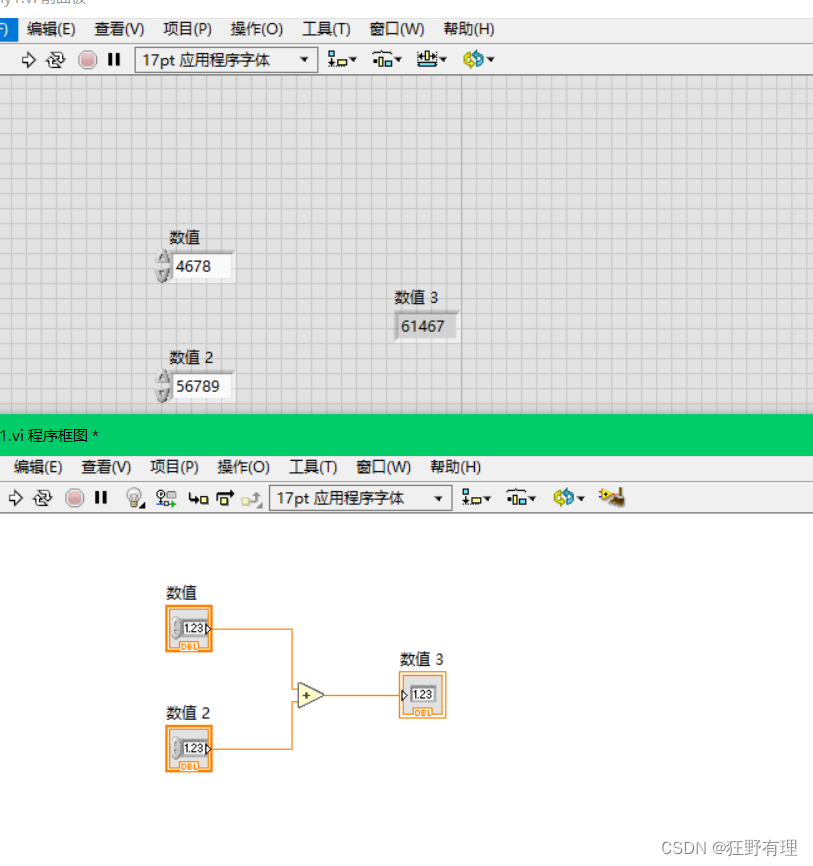Image resolution: width=813 pixels, height=866 pixels.
Task: Open 操作(O) menu in front panel window
Action: (256, 29)
